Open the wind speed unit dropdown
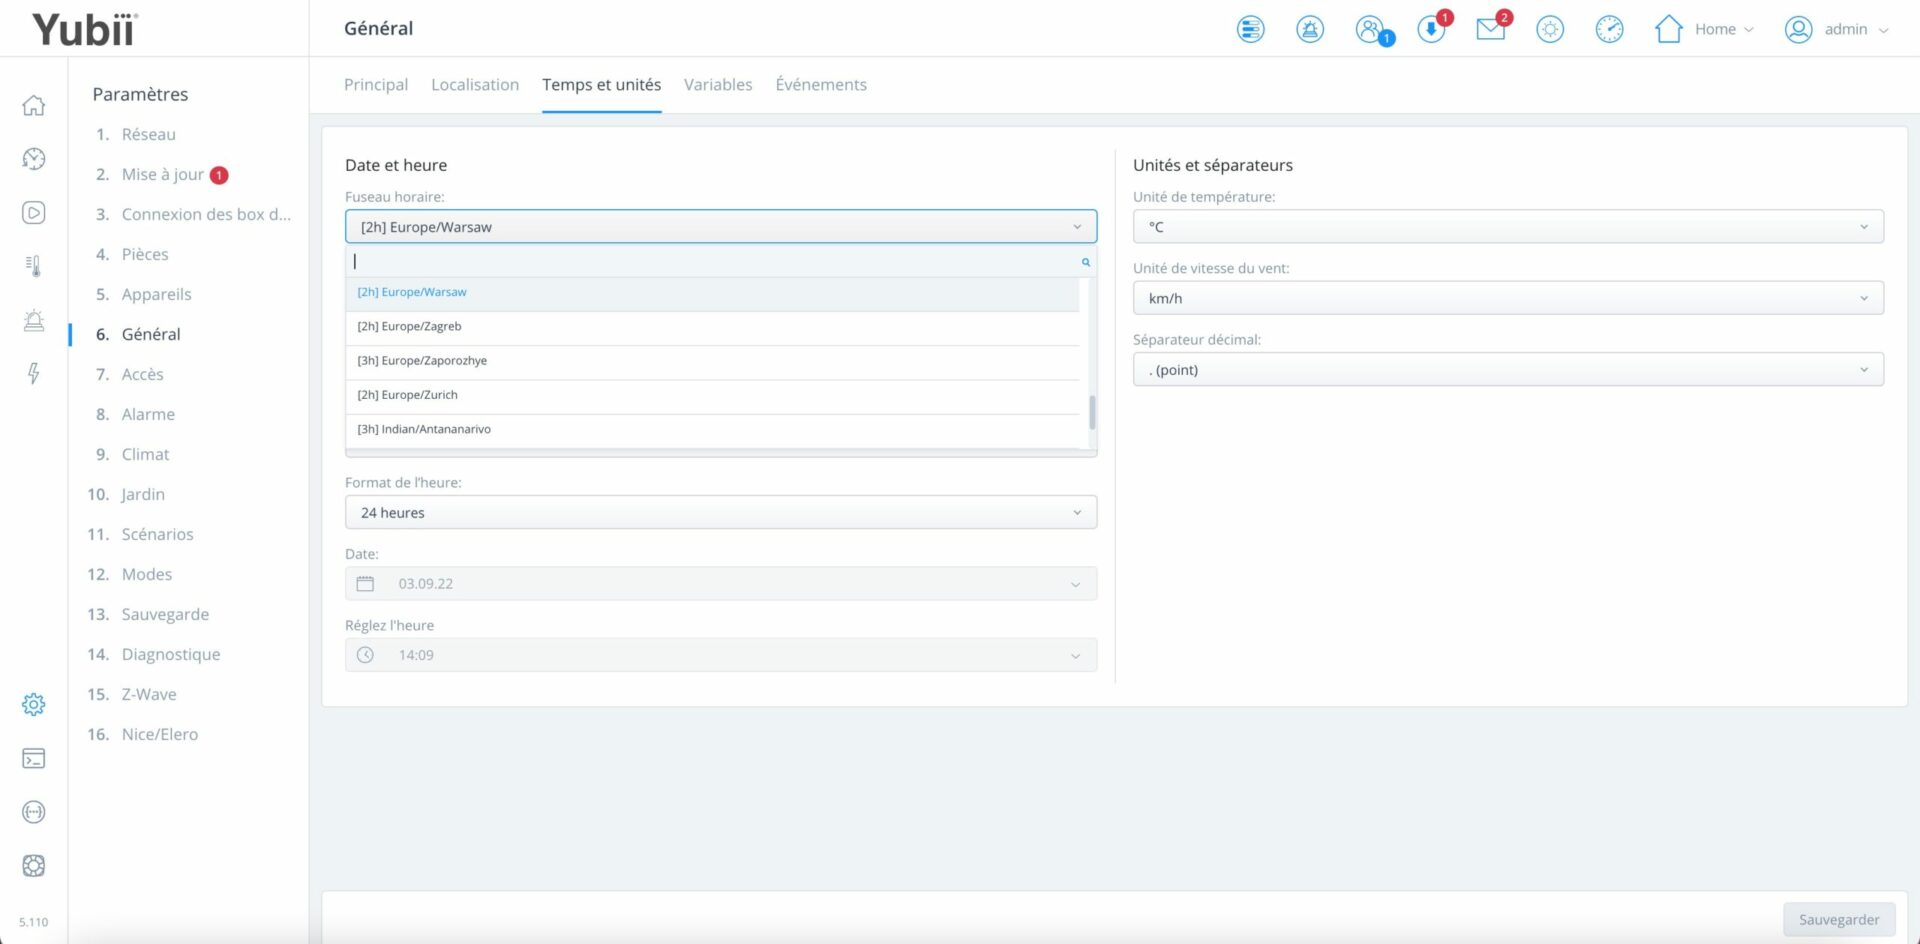Viewport: 1920px width, 944px height. pos(1508,298)
